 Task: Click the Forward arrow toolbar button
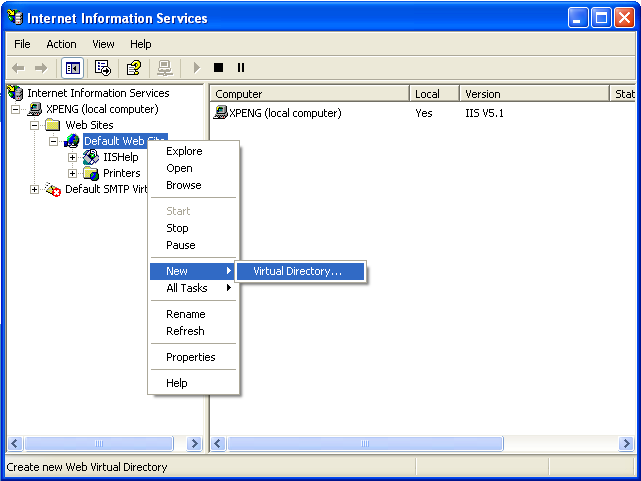(x=41, y=68)
